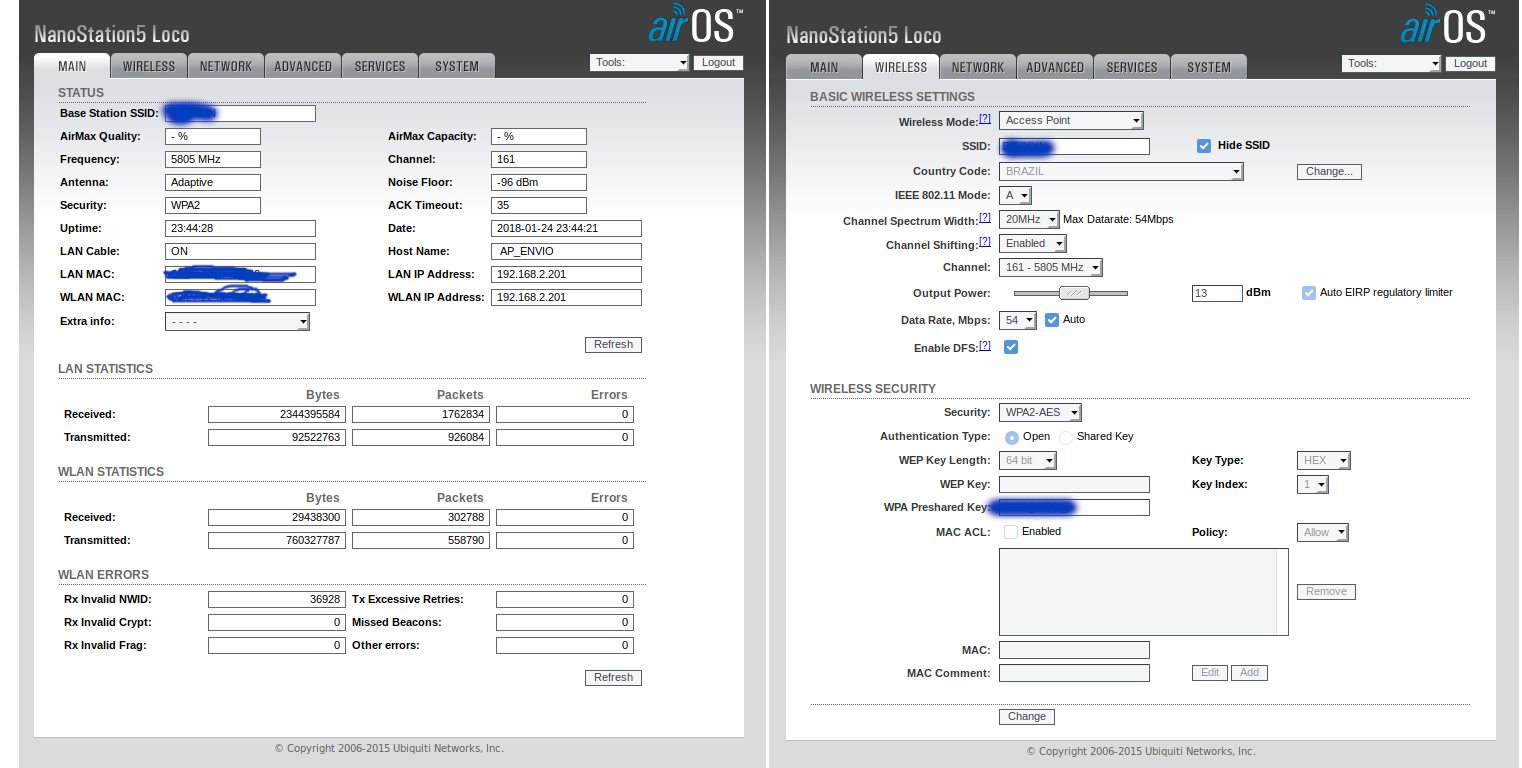Open the IEEE 802.11 Mode dropdown
1522x768 pixels.
point(1015,196)
